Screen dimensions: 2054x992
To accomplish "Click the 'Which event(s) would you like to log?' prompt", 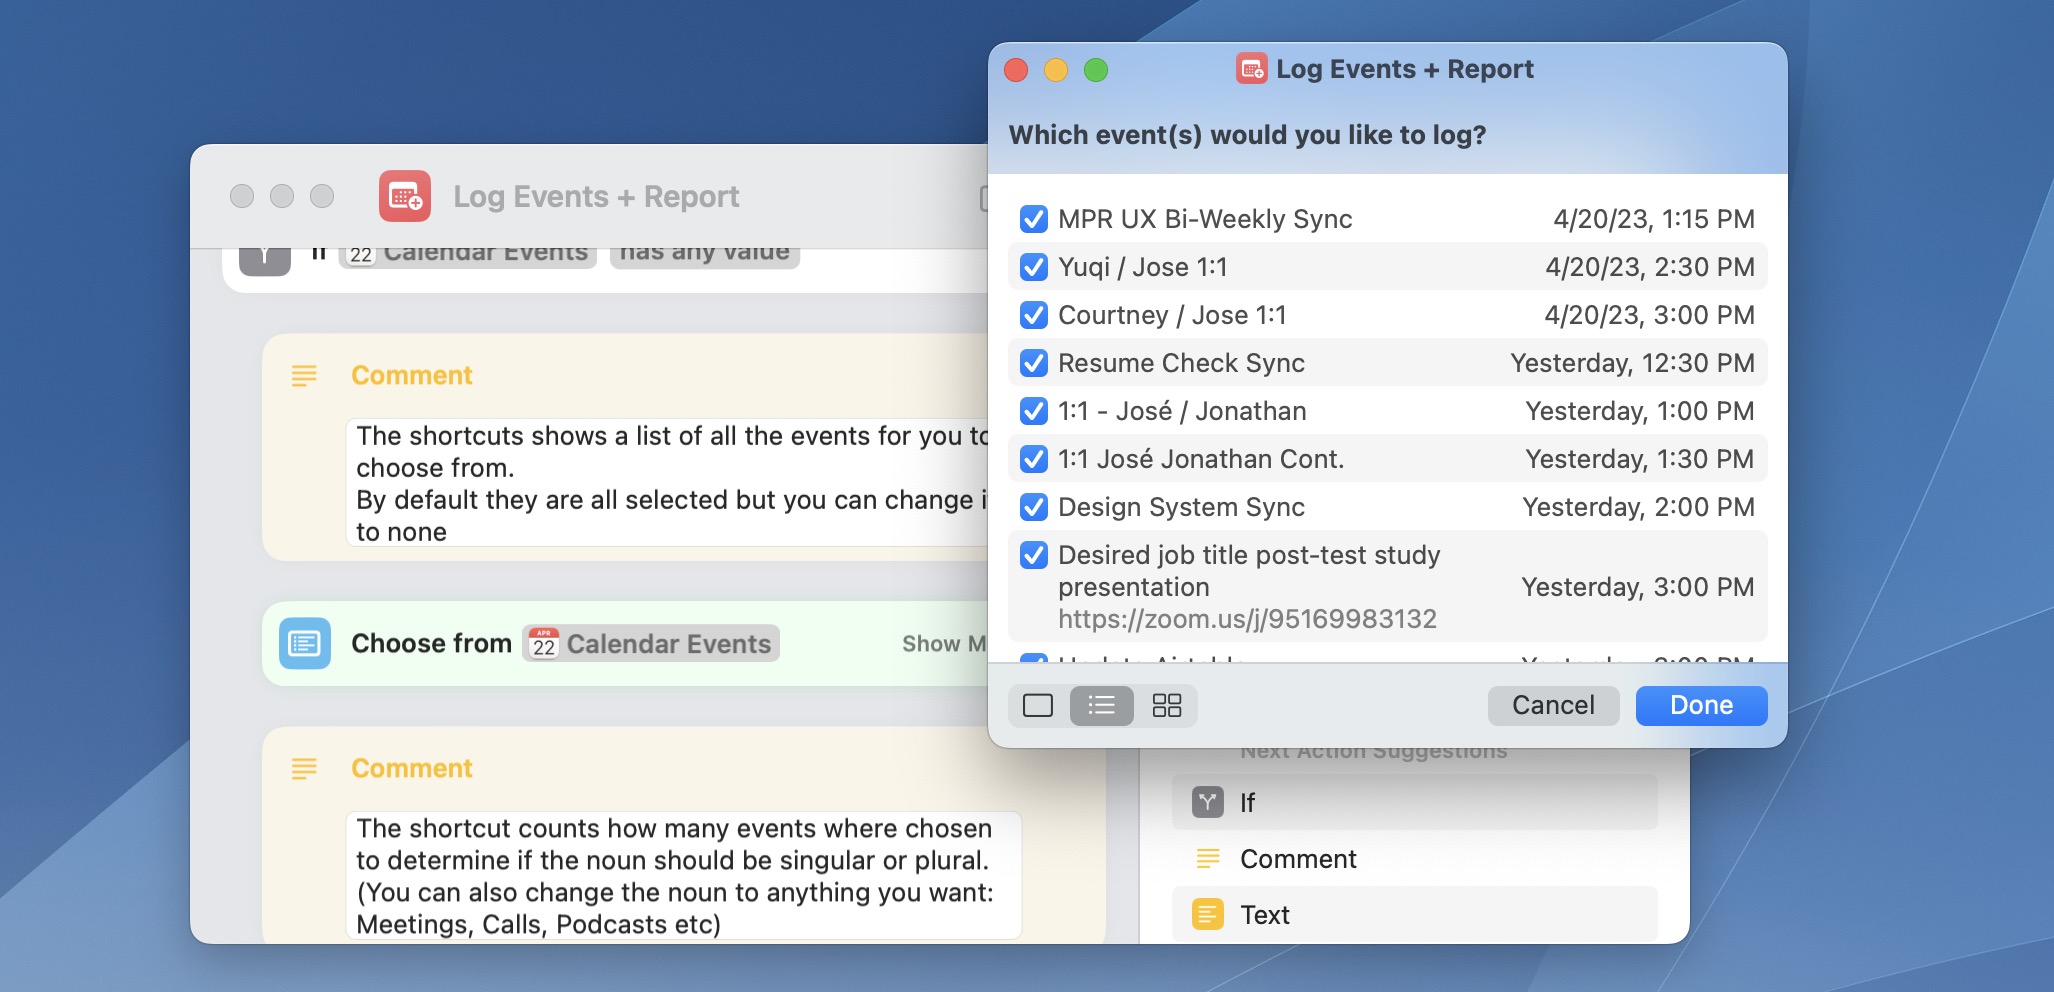I will pos(1247,135).
